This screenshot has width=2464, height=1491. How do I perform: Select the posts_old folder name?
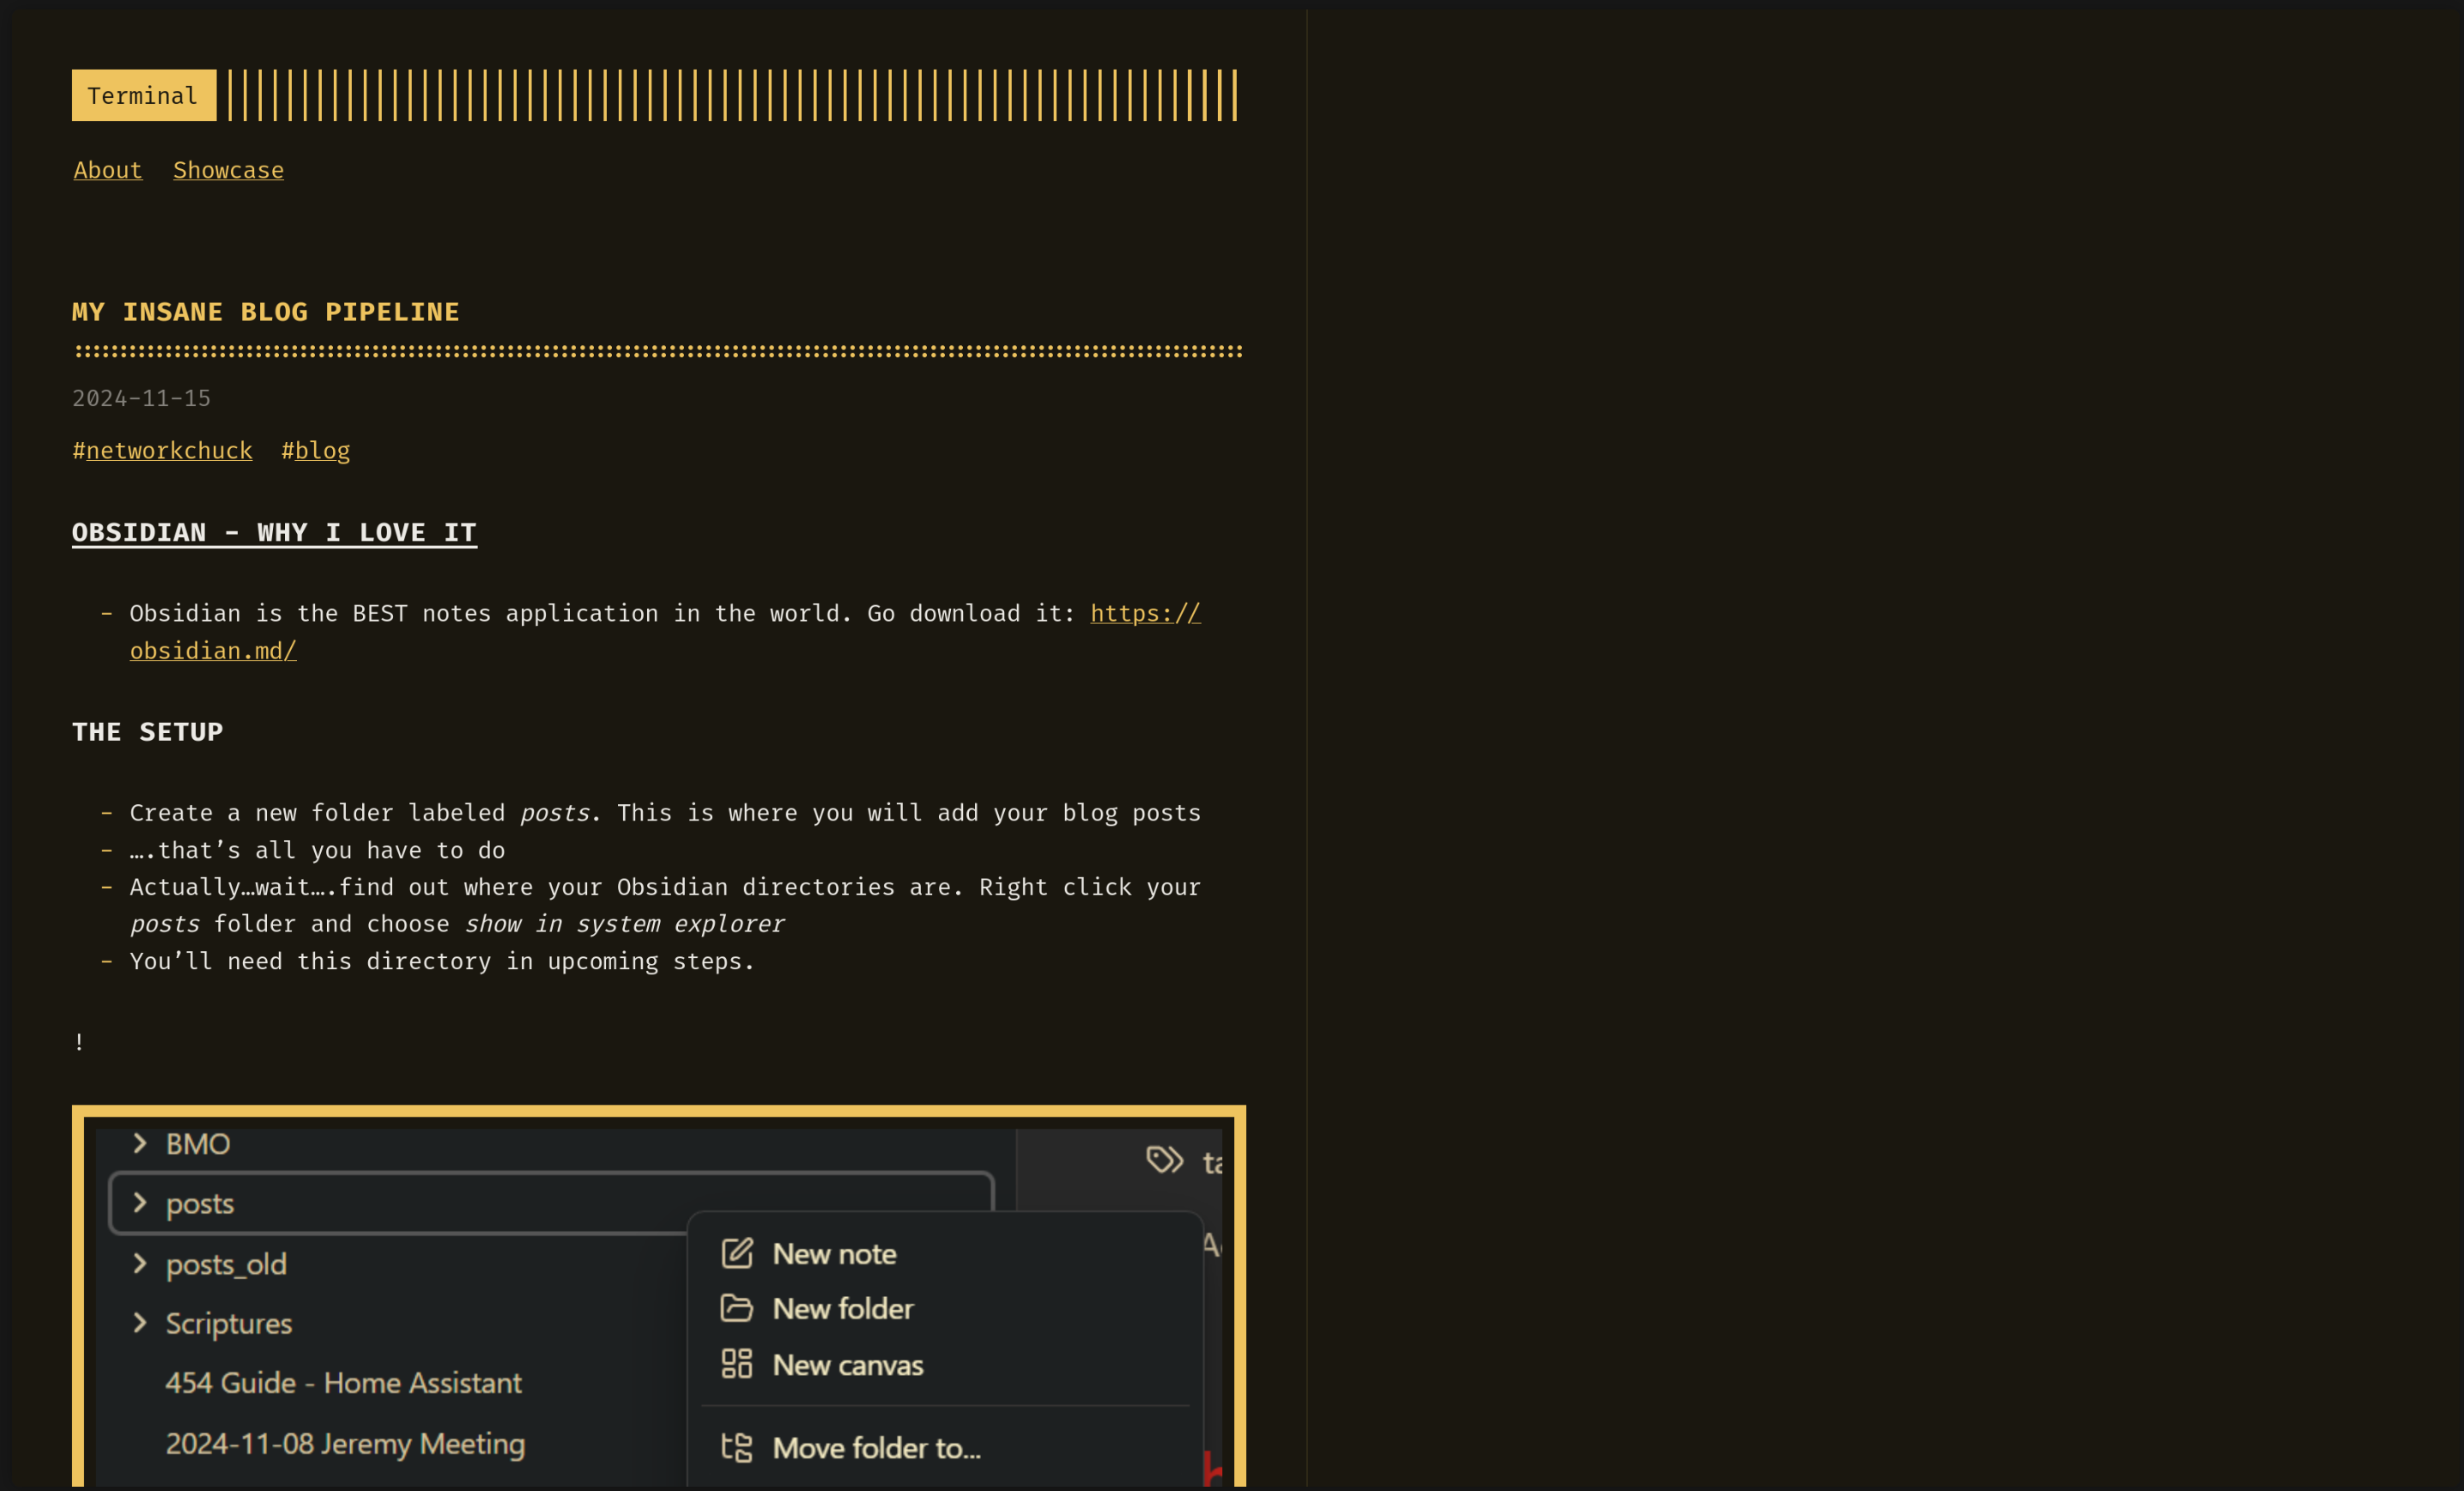tap(226, 1265)
